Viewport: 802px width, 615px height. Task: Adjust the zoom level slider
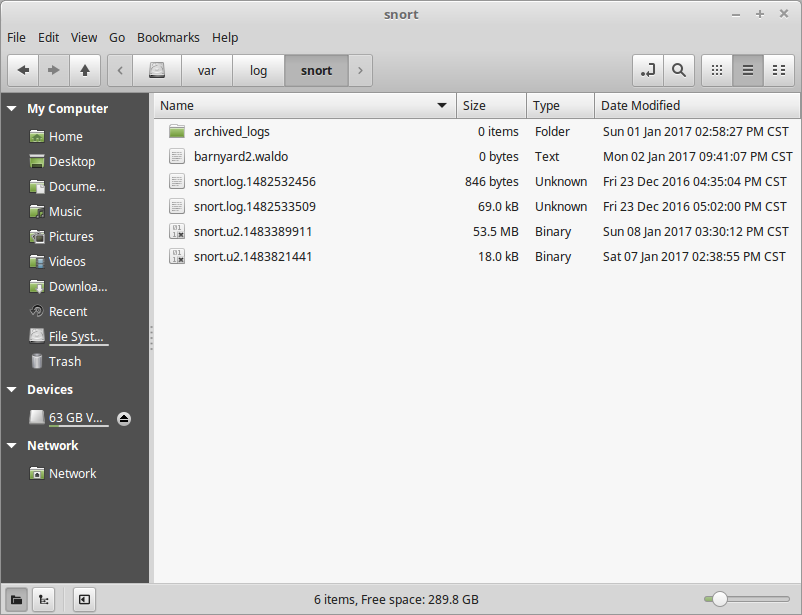[717, 599]
